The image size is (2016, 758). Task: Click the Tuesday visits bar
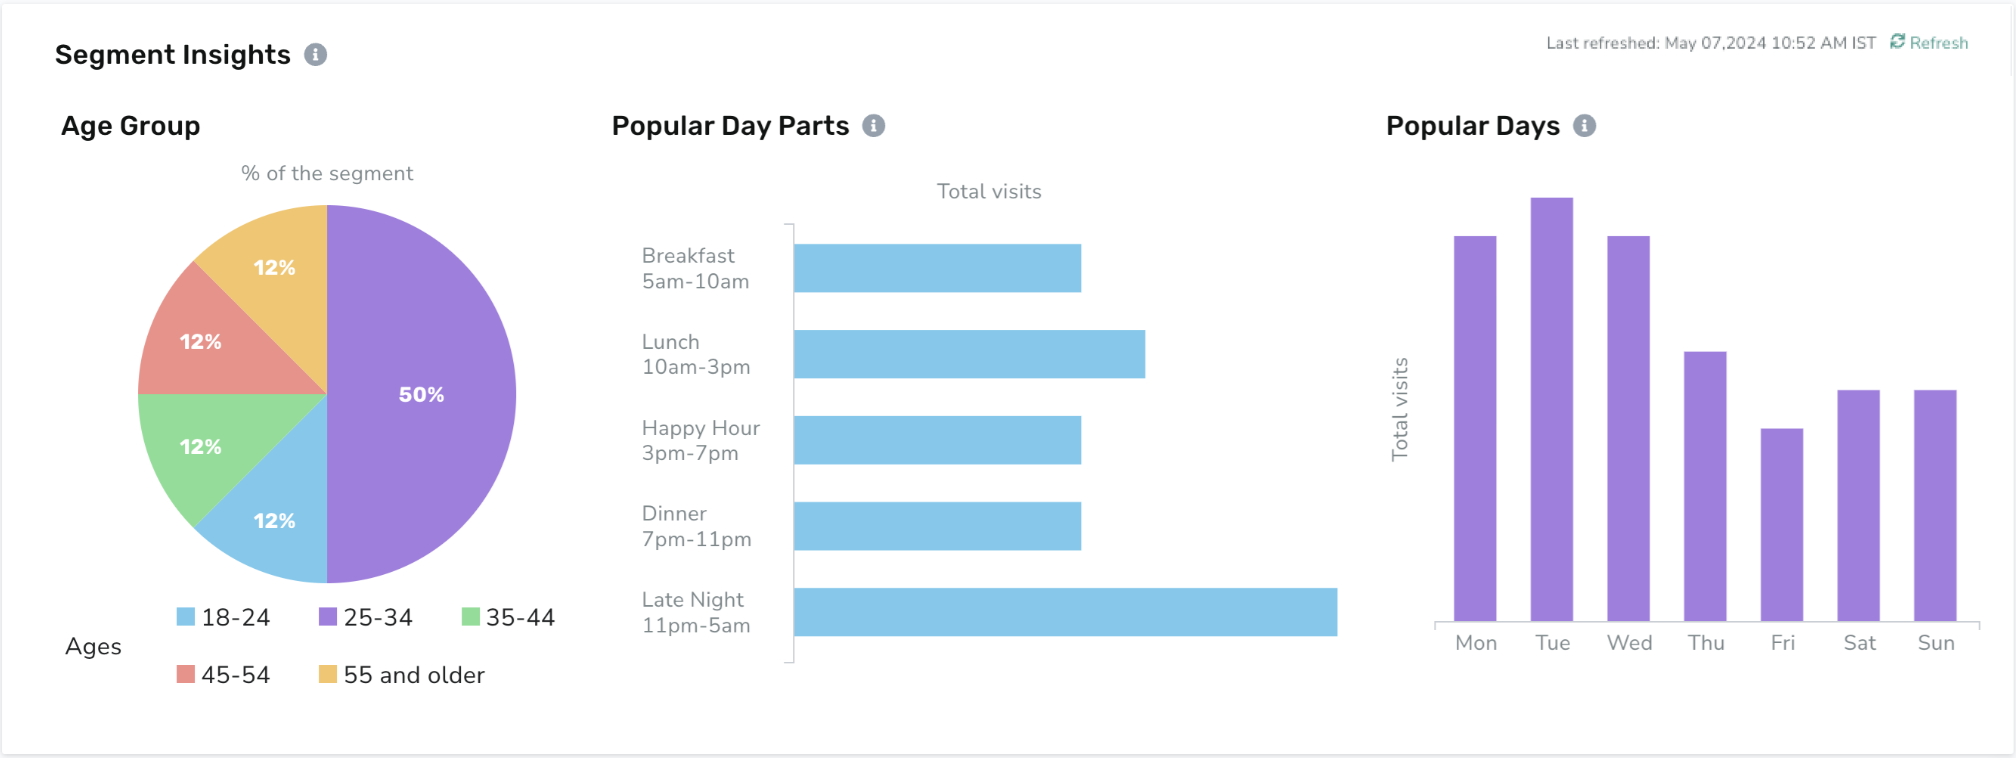(x=1552, y=409)
